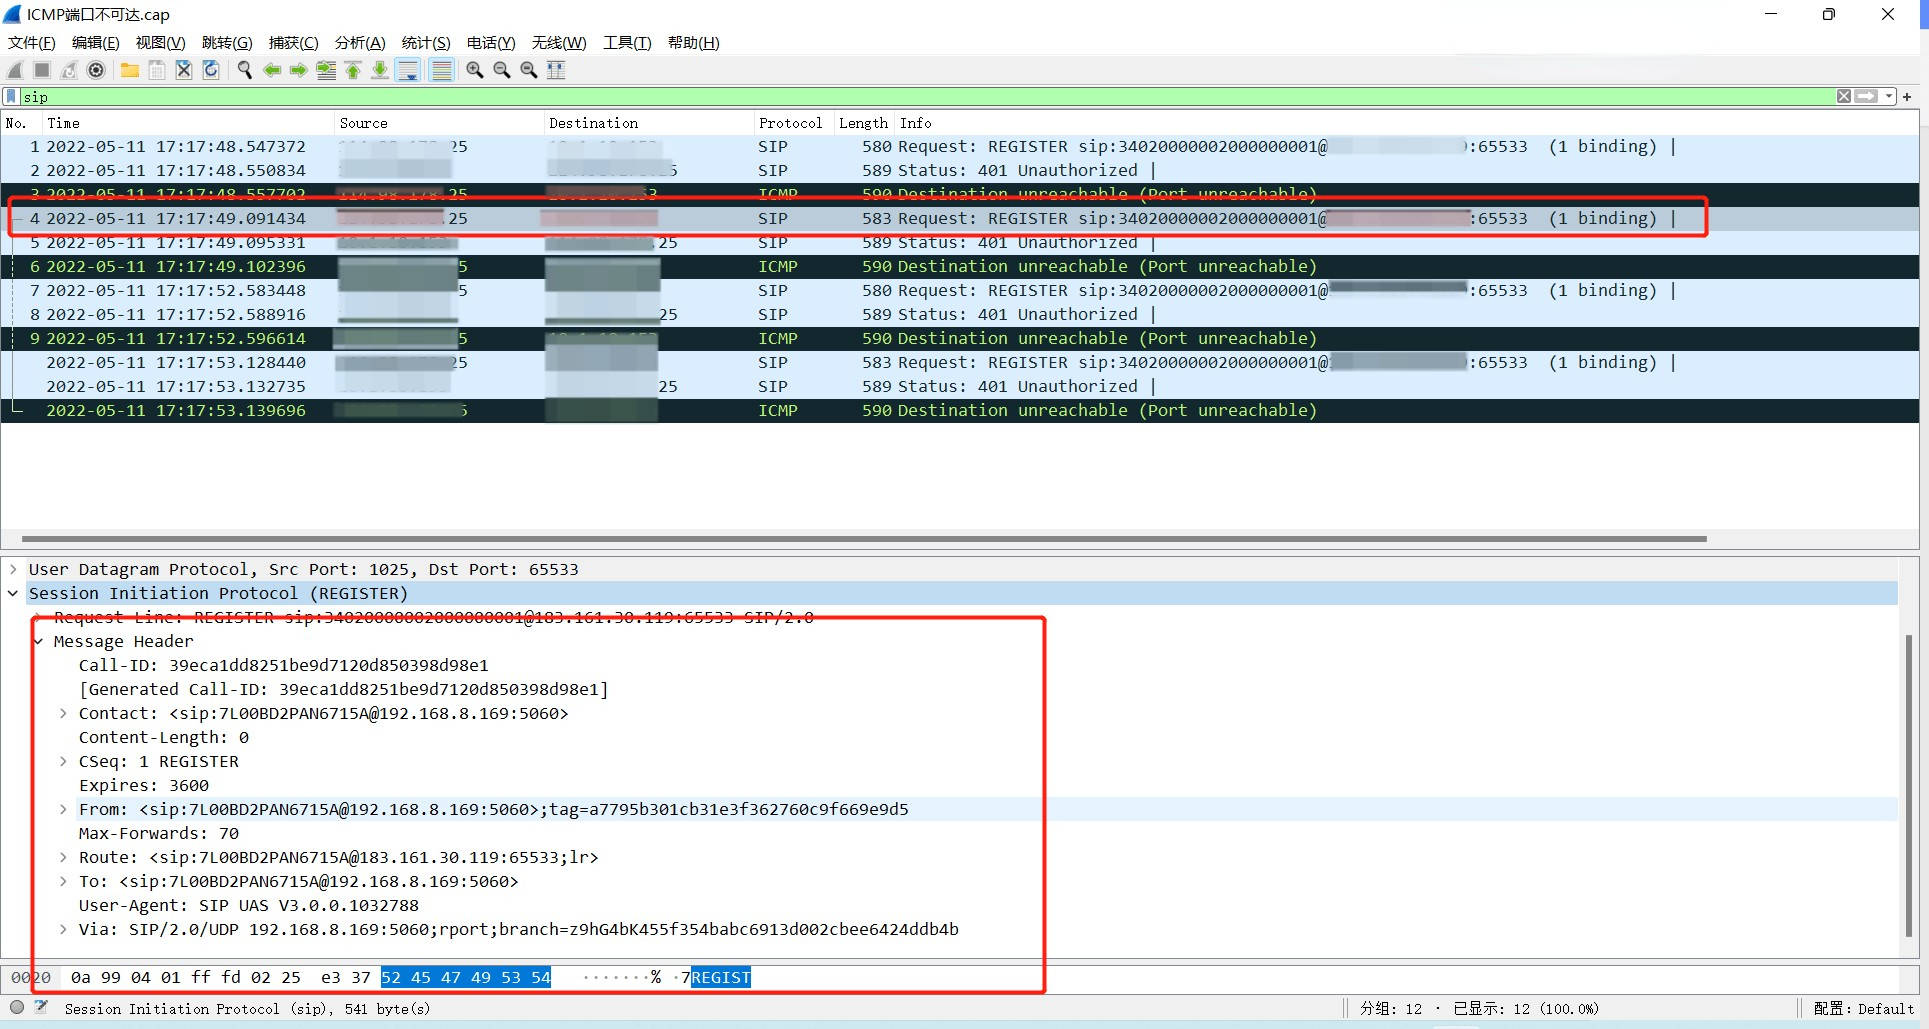The image size is (1929, 1029).
Task: Select packet 6 ICMP Destination unreachable row
Action: click(x=959, y=266)
